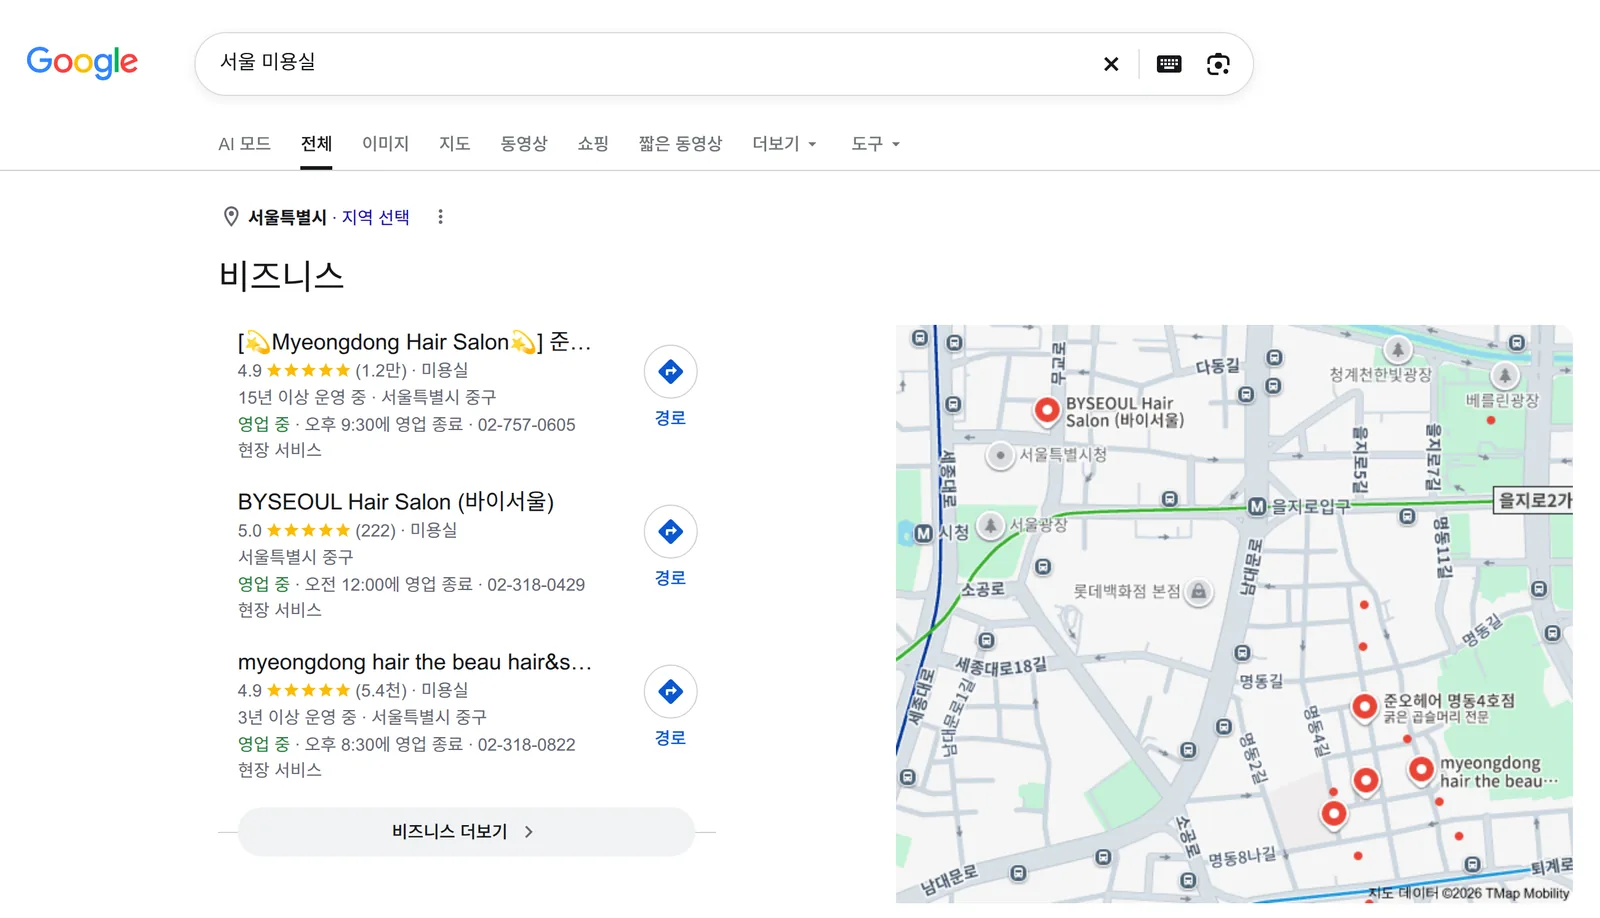Click the 비즈니스 더보기 button
The image size is (1600, 918).
click(x=466, y=832)
